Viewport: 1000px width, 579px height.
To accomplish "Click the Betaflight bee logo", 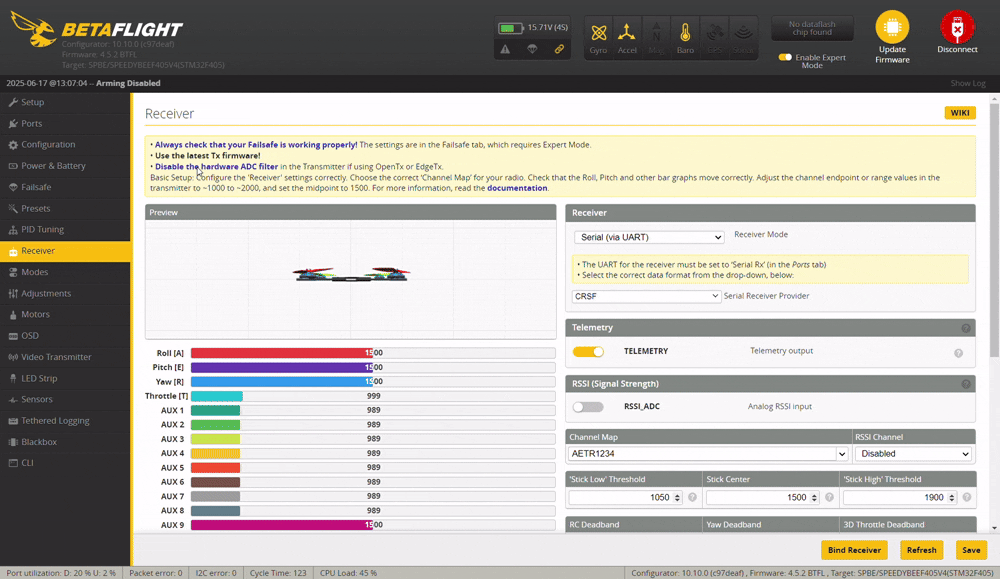I will click(x=34, y=29).
